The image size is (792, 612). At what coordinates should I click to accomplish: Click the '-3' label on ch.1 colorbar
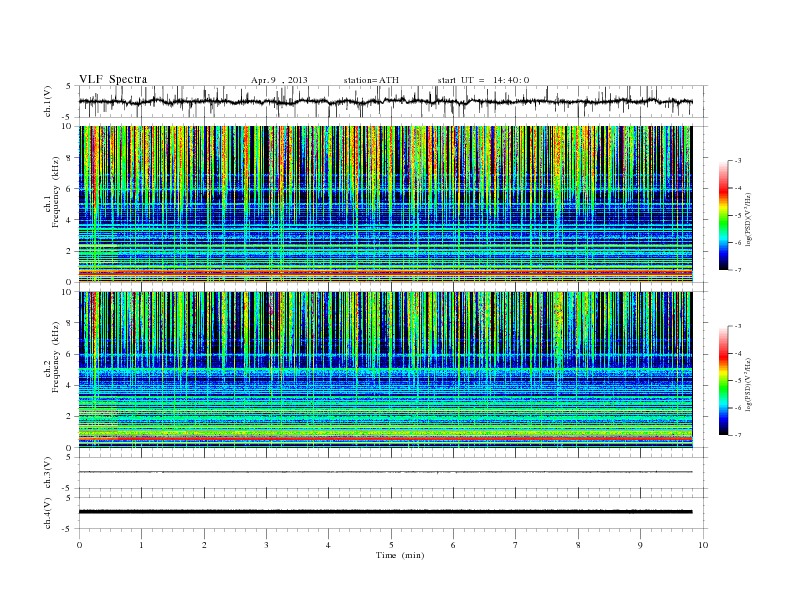coord(738,161)
